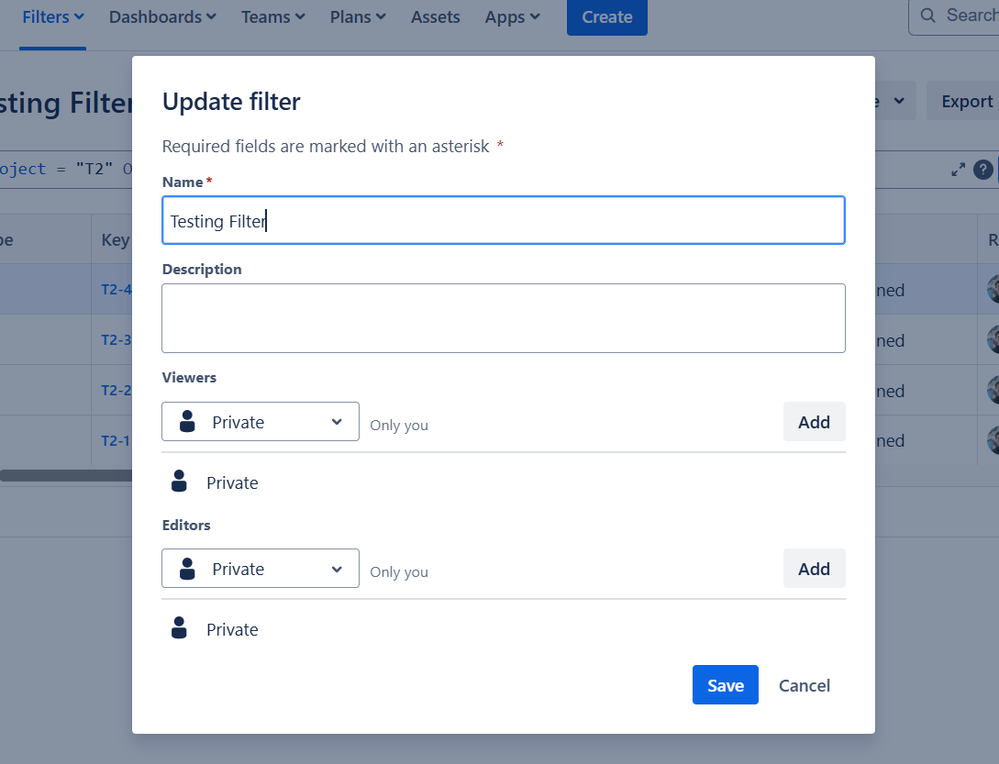The height and width of the screenshot is (764, 999).
Task: Open issue T2-4 link
Action: pos(117,289)
